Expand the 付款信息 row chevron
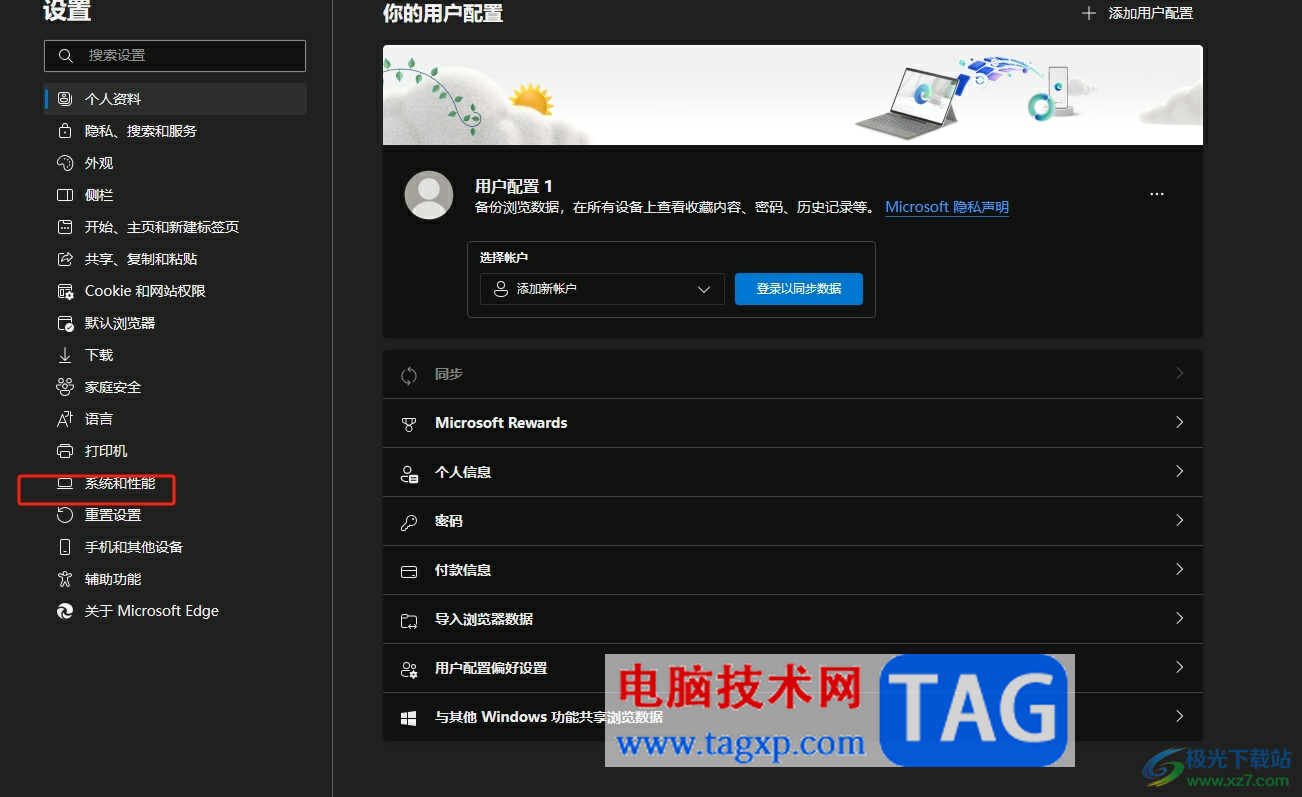 tap(1180, 569)
